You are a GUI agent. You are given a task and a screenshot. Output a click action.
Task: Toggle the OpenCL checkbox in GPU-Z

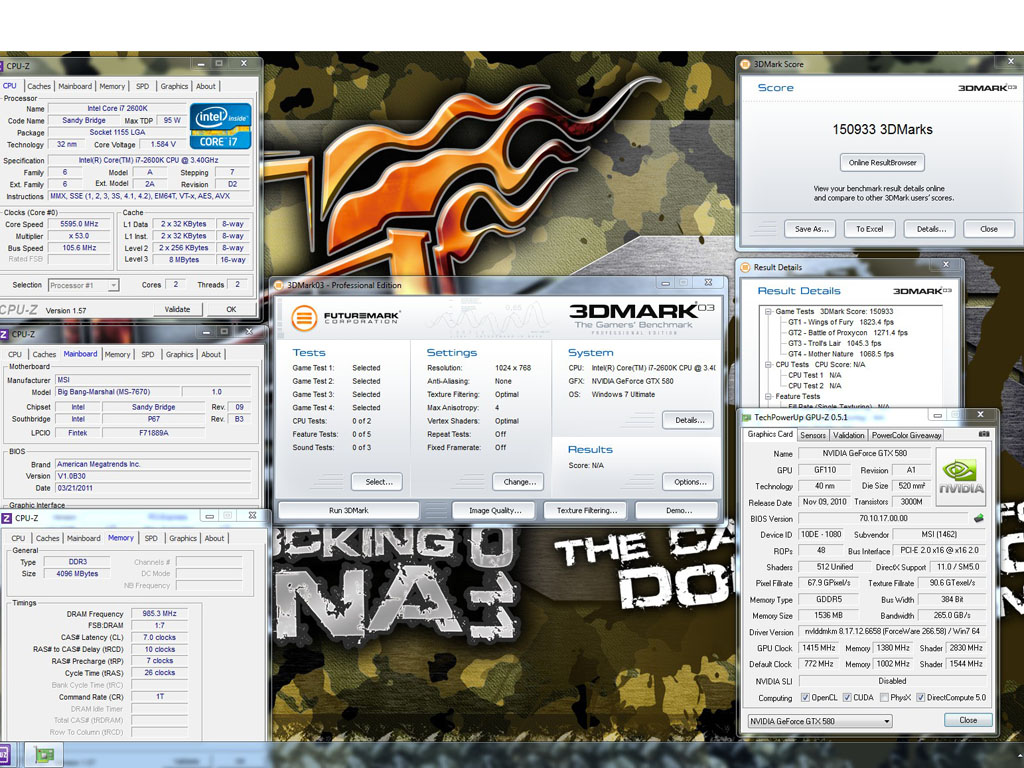805,697
